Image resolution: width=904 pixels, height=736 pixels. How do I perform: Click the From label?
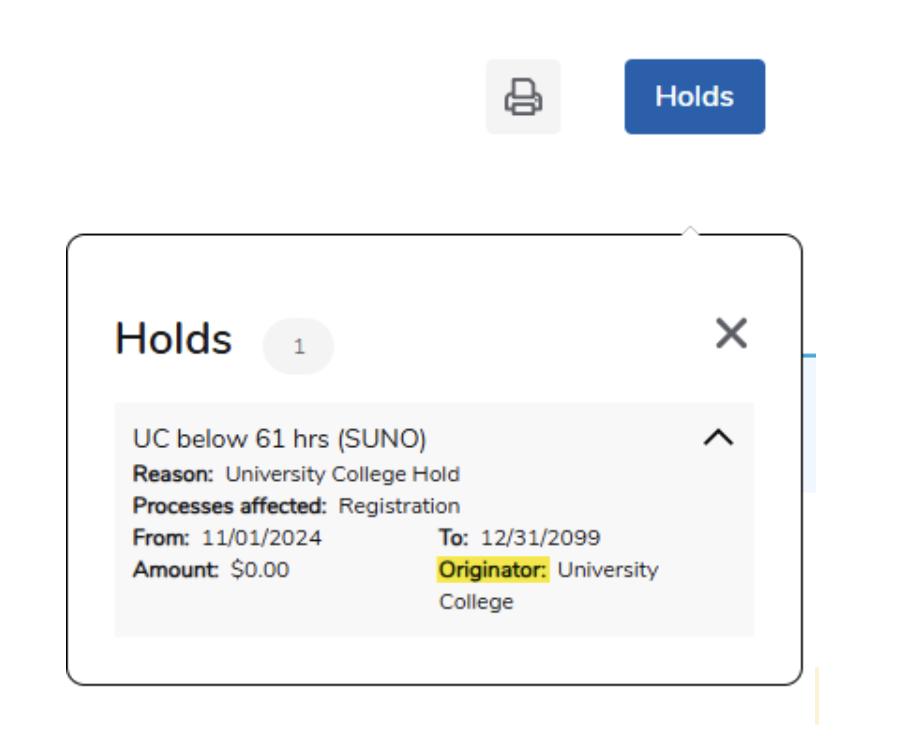point(161,538)
